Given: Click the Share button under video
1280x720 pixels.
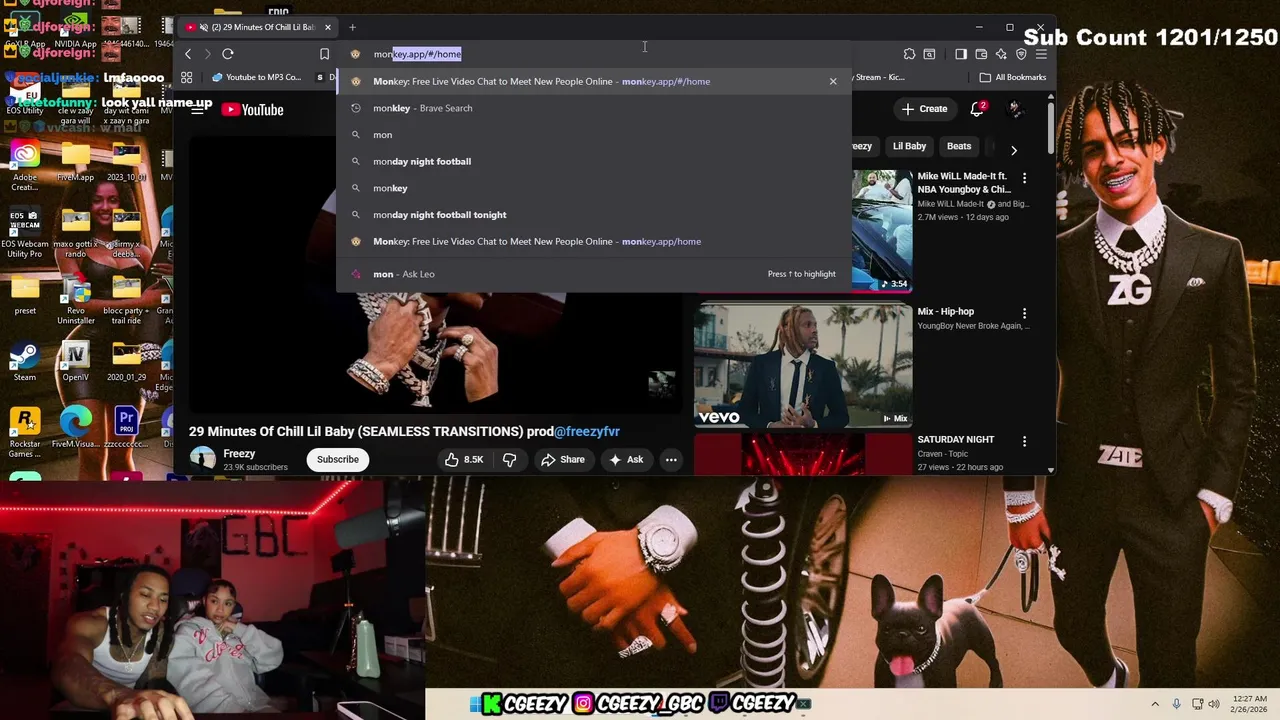Looking at the screenshot, I should 563,460.
